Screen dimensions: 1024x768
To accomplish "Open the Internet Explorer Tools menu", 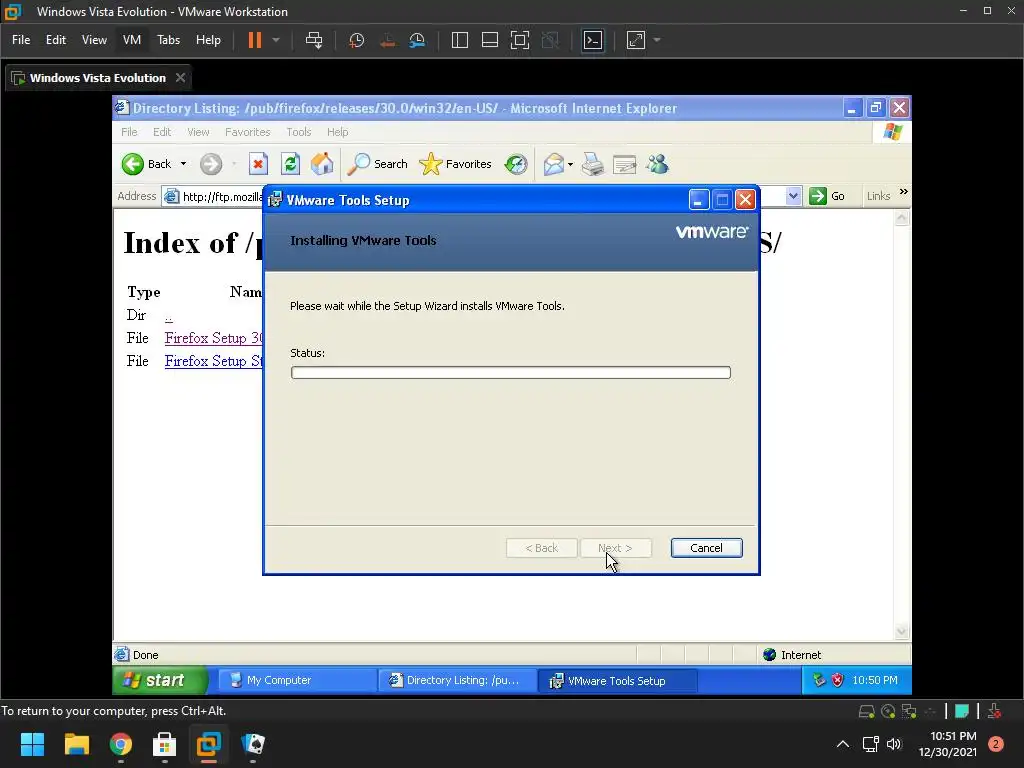I will (298, 132).
